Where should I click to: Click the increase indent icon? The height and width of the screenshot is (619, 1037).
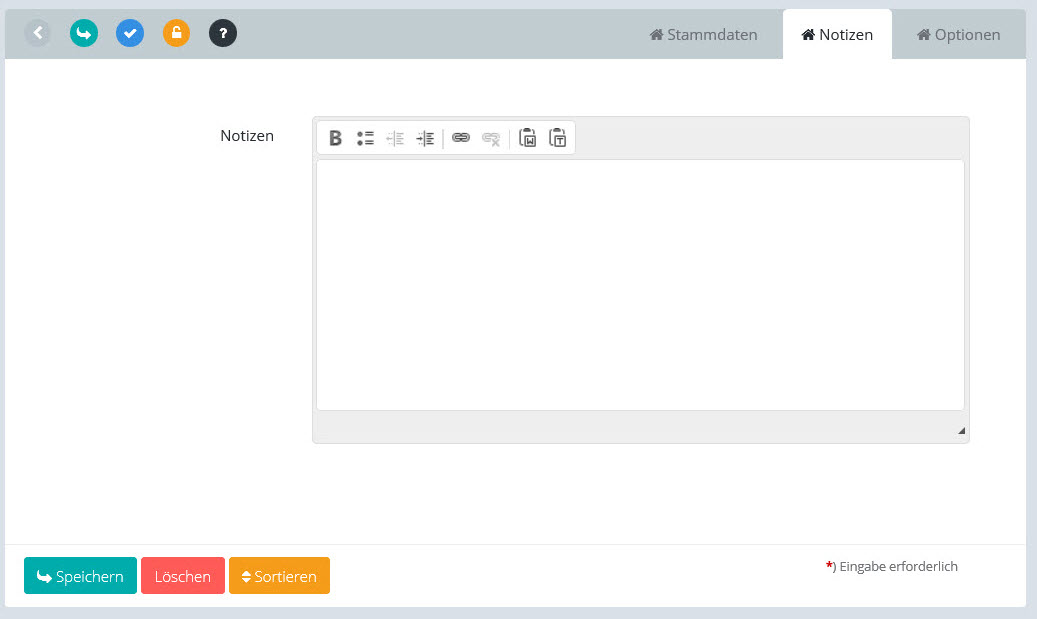[425, 138]
